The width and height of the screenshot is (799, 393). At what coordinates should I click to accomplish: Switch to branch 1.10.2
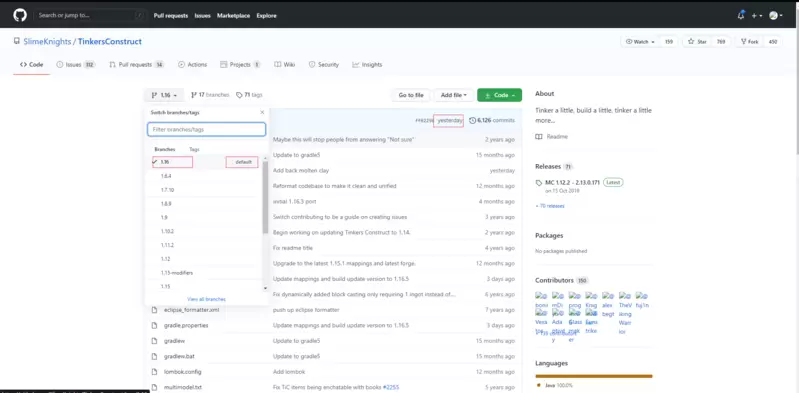click(204, 231)
